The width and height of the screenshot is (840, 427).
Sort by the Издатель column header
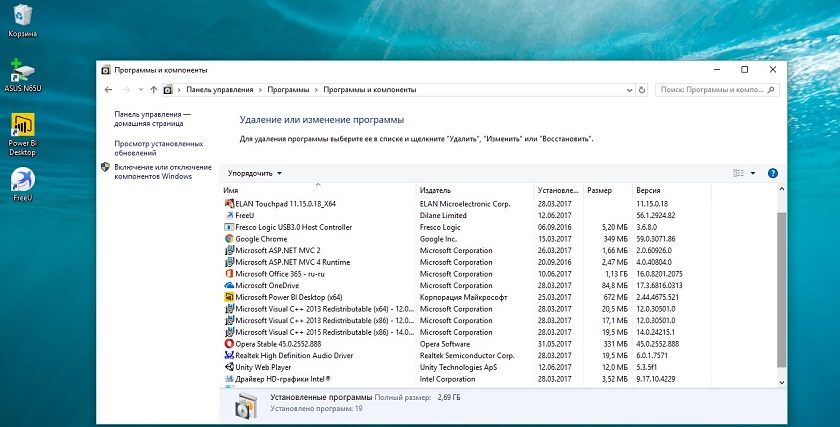click(475, 190)
